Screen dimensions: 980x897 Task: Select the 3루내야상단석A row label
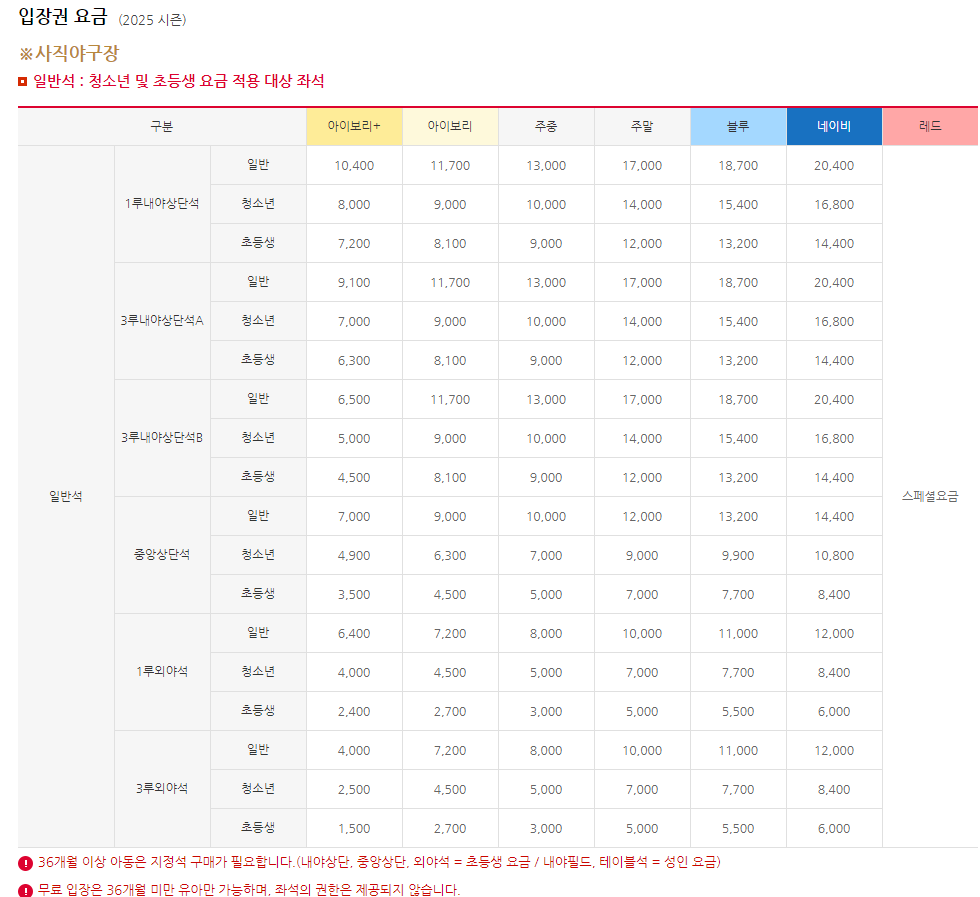pyautogui.click(x=162, y=321)
